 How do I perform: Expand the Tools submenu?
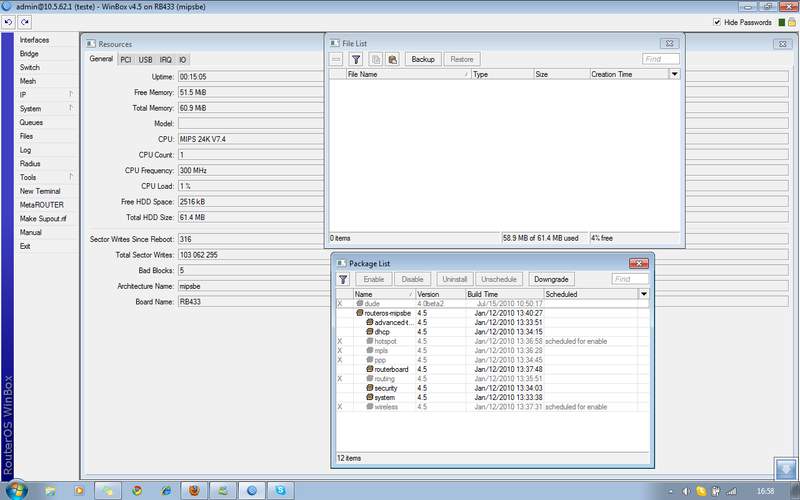tap(46, 177)
